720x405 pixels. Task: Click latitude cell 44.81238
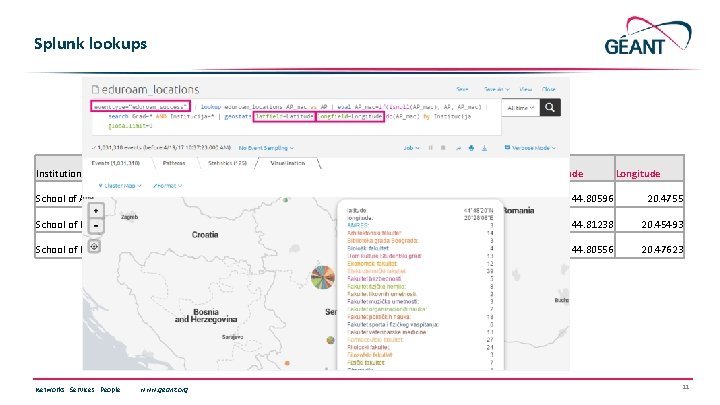592,225
